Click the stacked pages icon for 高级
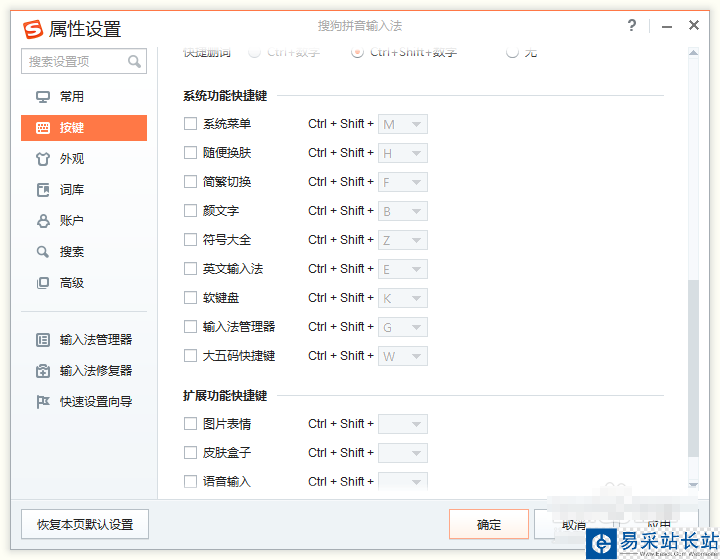Viewport: 720px width, 560px height. (43, 283)
